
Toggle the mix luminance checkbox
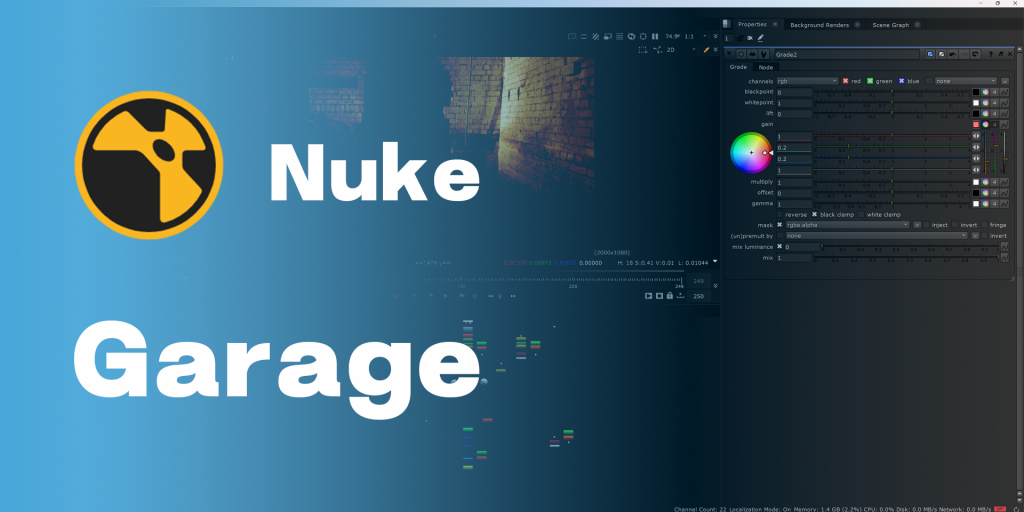point(780,247)
